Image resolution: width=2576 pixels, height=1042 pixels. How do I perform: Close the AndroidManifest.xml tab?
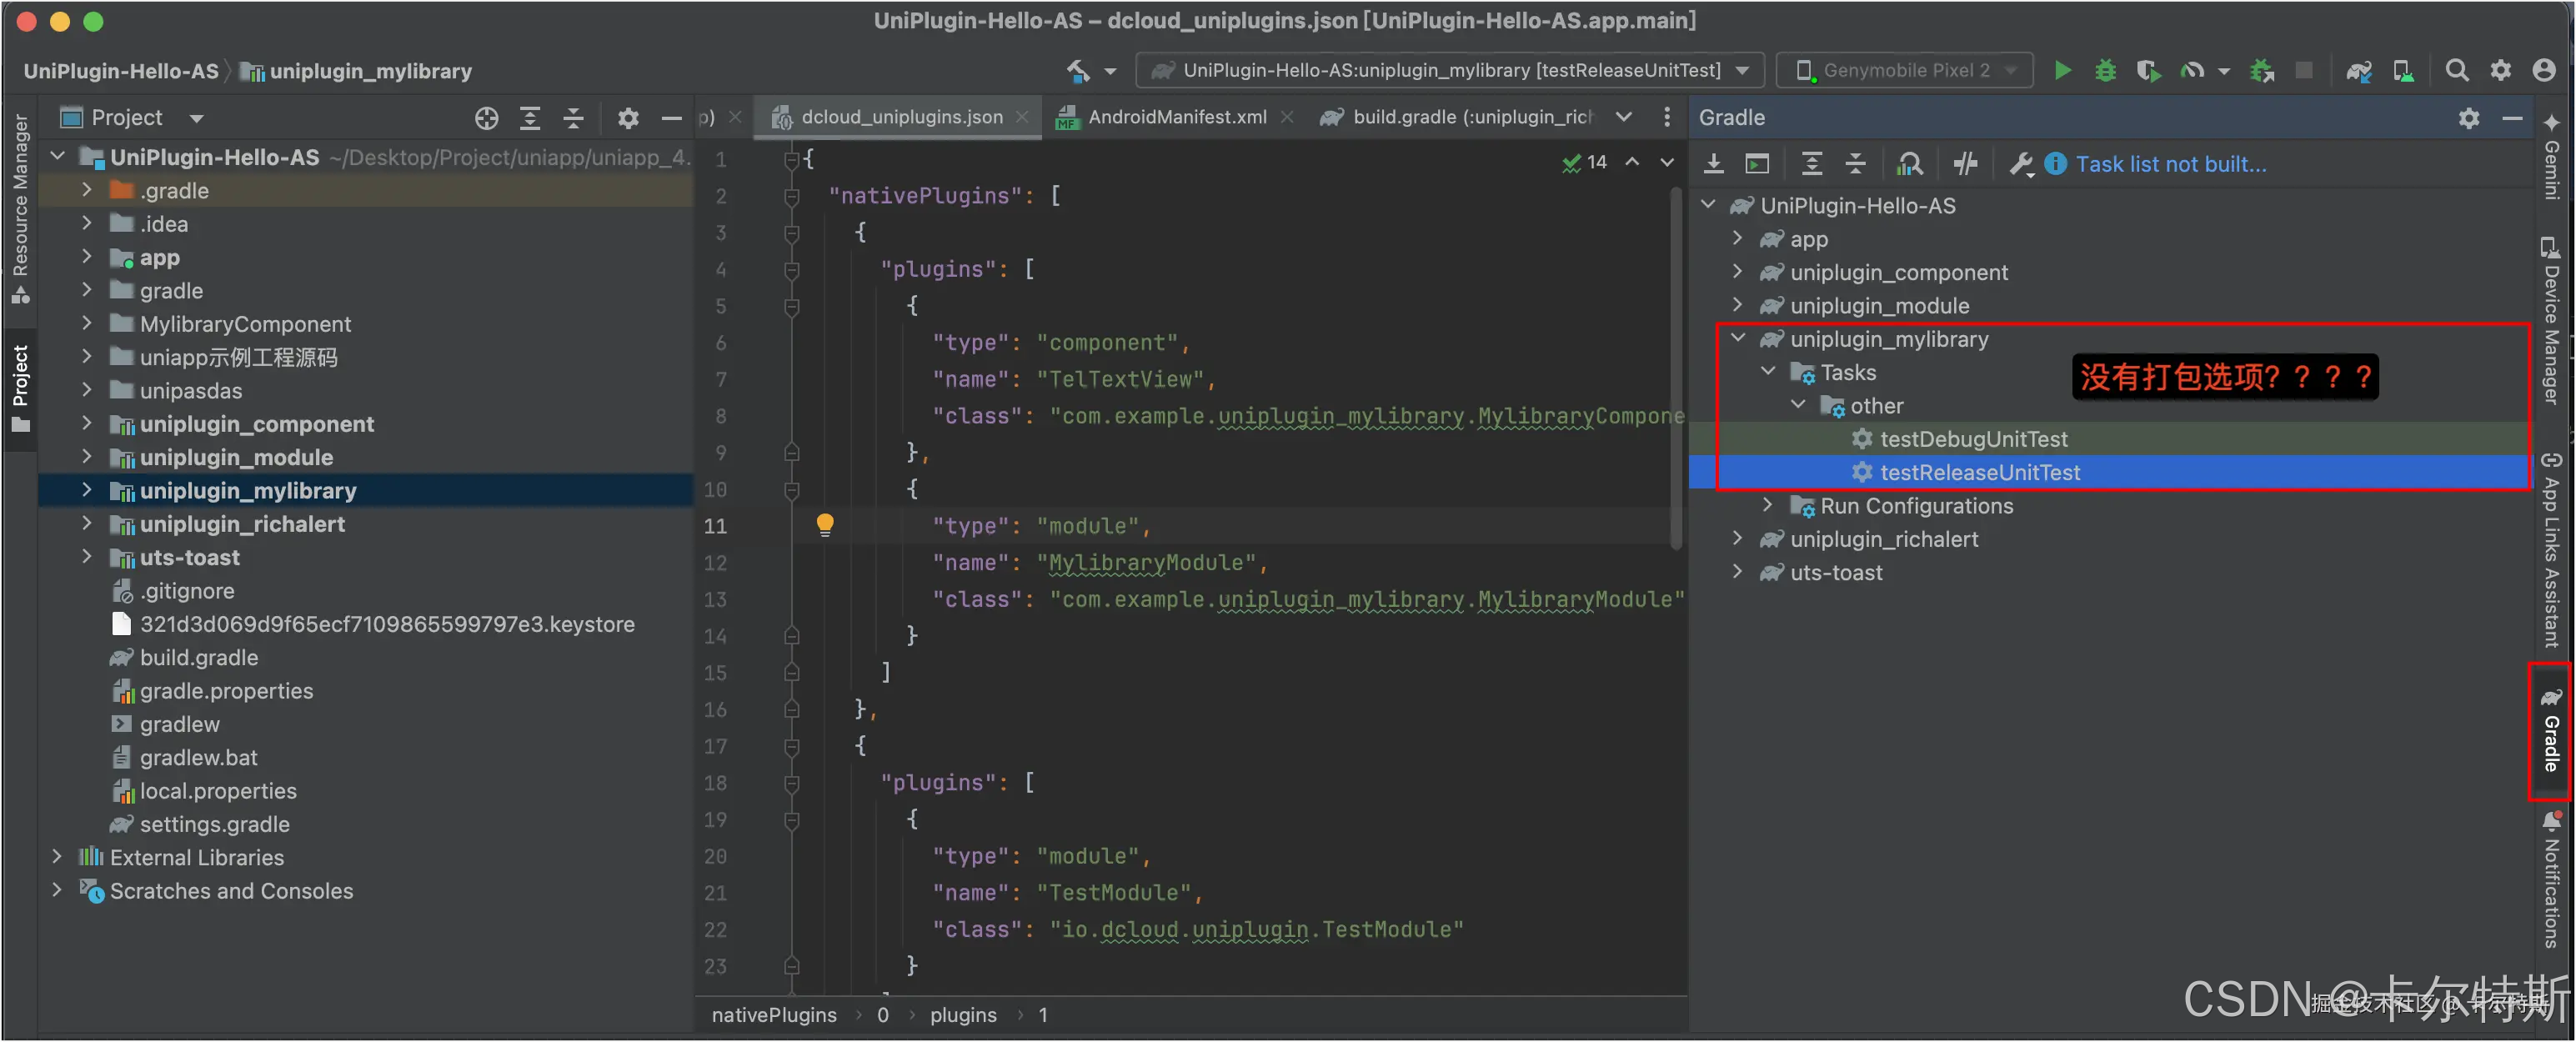1287,117
